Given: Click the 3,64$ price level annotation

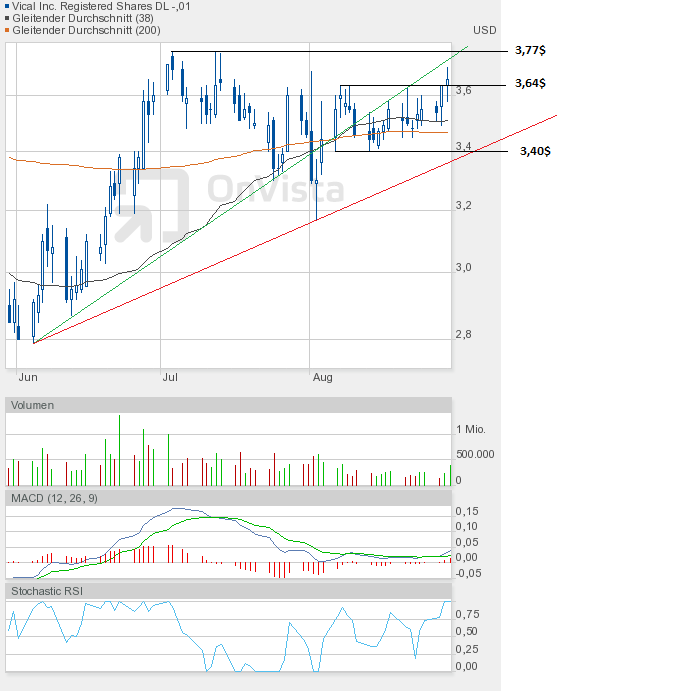Looking at the screenshot, I should (530, 83).
